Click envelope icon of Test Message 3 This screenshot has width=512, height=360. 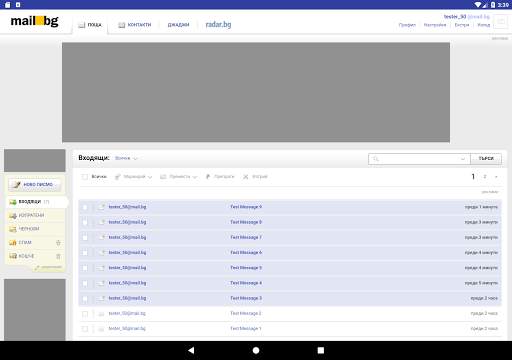coord(101,298)
